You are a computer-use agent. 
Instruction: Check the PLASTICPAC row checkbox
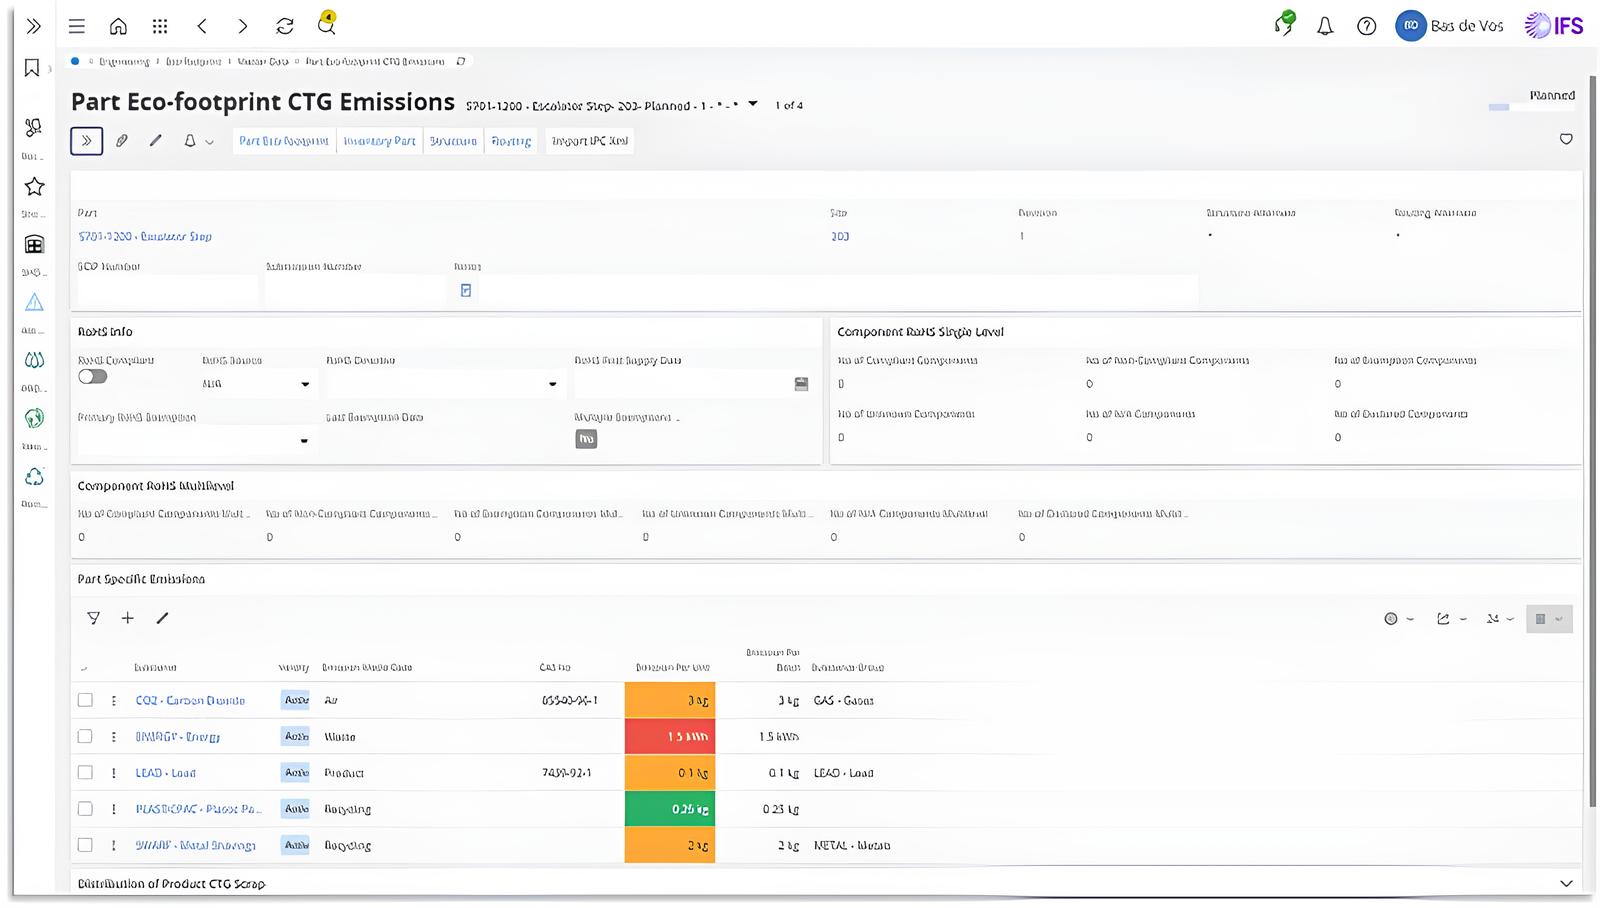pyautogui.click(x=85, y=808)
